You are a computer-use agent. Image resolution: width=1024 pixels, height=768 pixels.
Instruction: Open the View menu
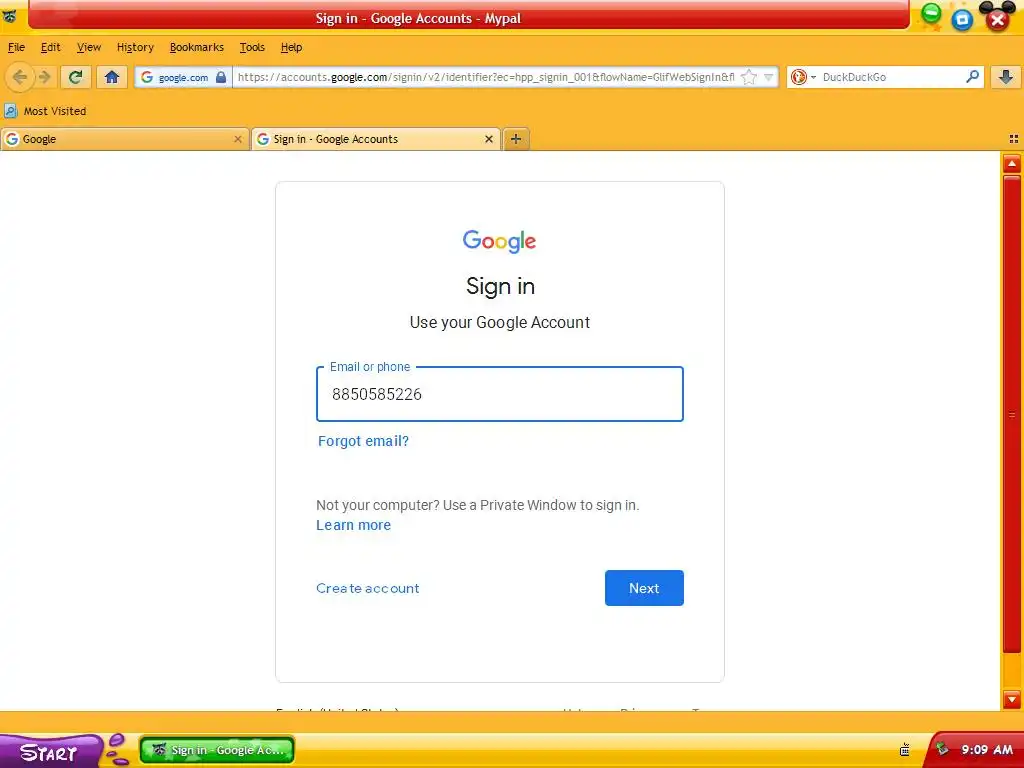89,47
